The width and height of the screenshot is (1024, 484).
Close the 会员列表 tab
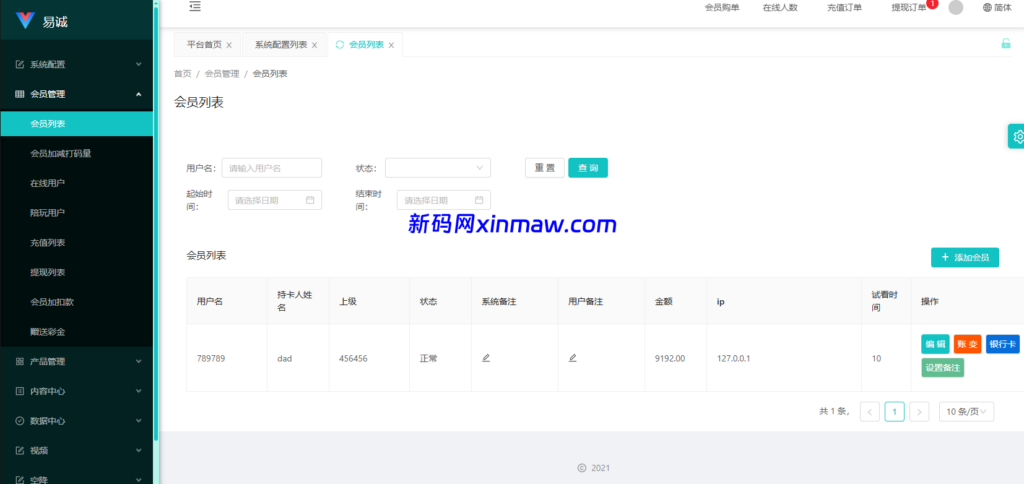click(391, 45)
